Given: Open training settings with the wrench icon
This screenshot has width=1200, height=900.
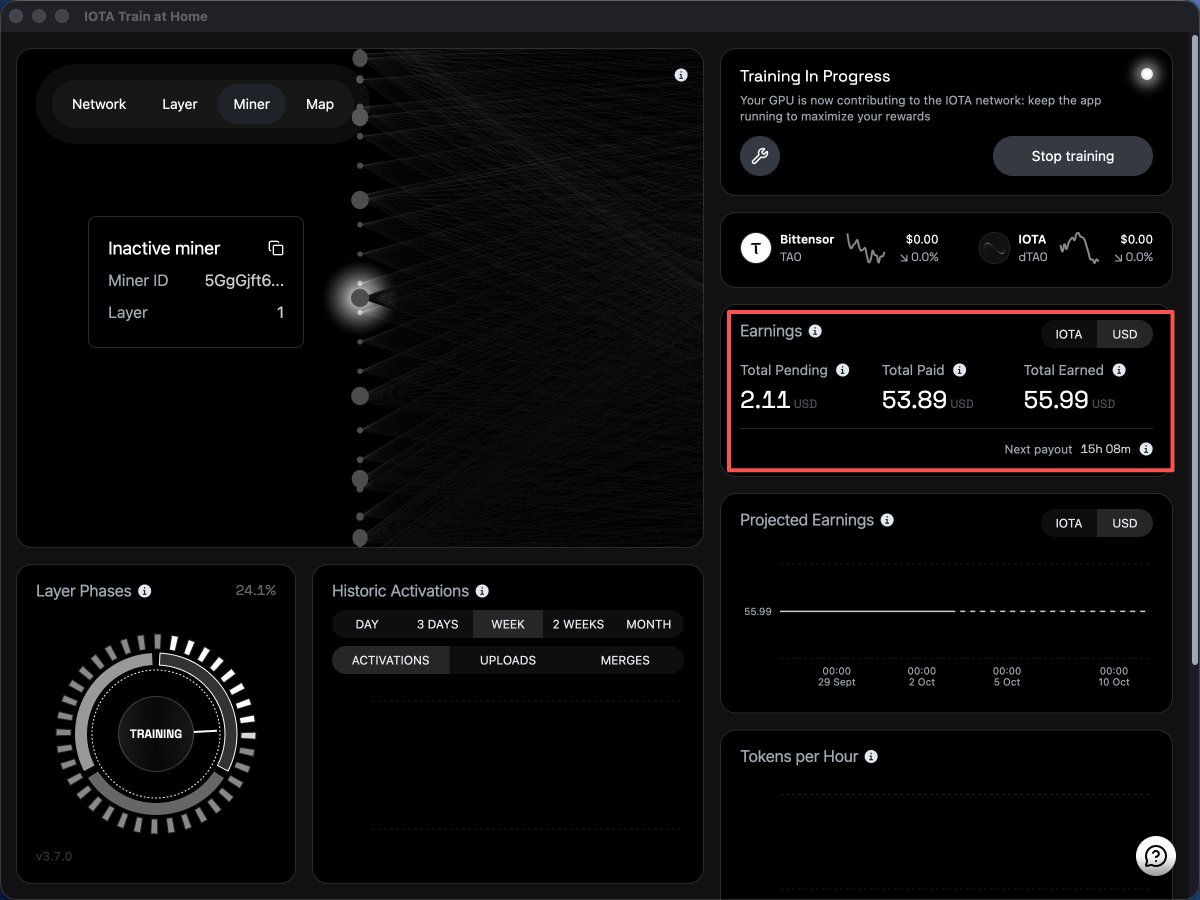Looking at the screenshot, I should pos(760,156).
